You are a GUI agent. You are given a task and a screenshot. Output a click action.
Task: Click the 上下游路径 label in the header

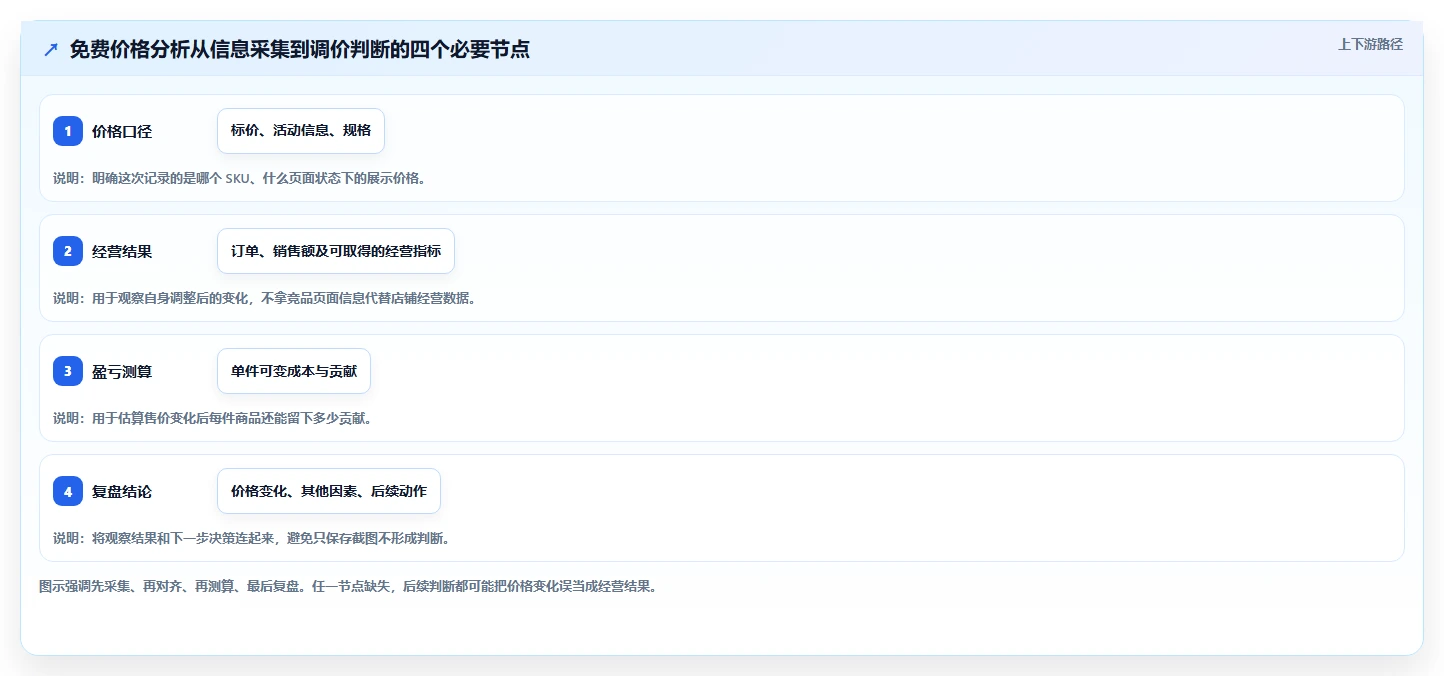(1371, 44)
